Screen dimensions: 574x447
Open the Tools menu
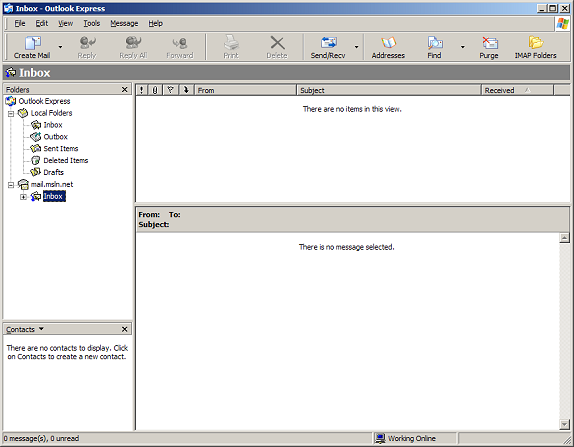(92, 23)
